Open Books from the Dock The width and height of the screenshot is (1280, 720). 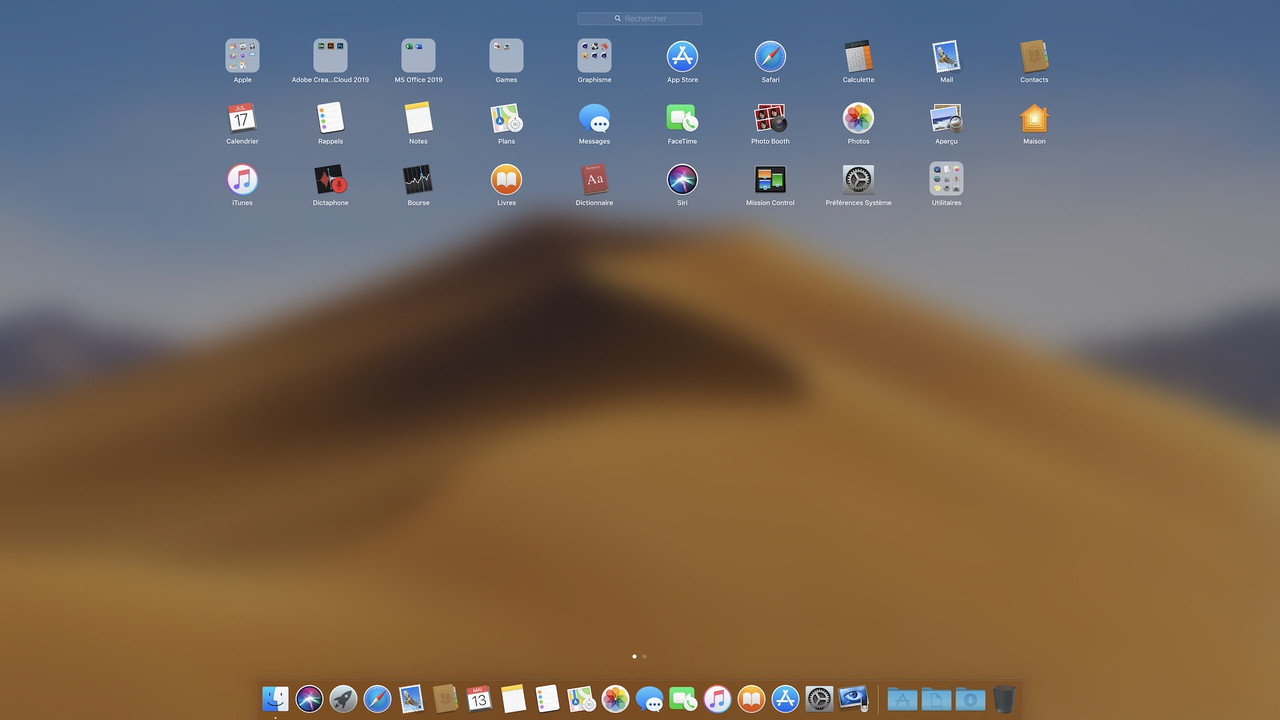tap(751, 698)
